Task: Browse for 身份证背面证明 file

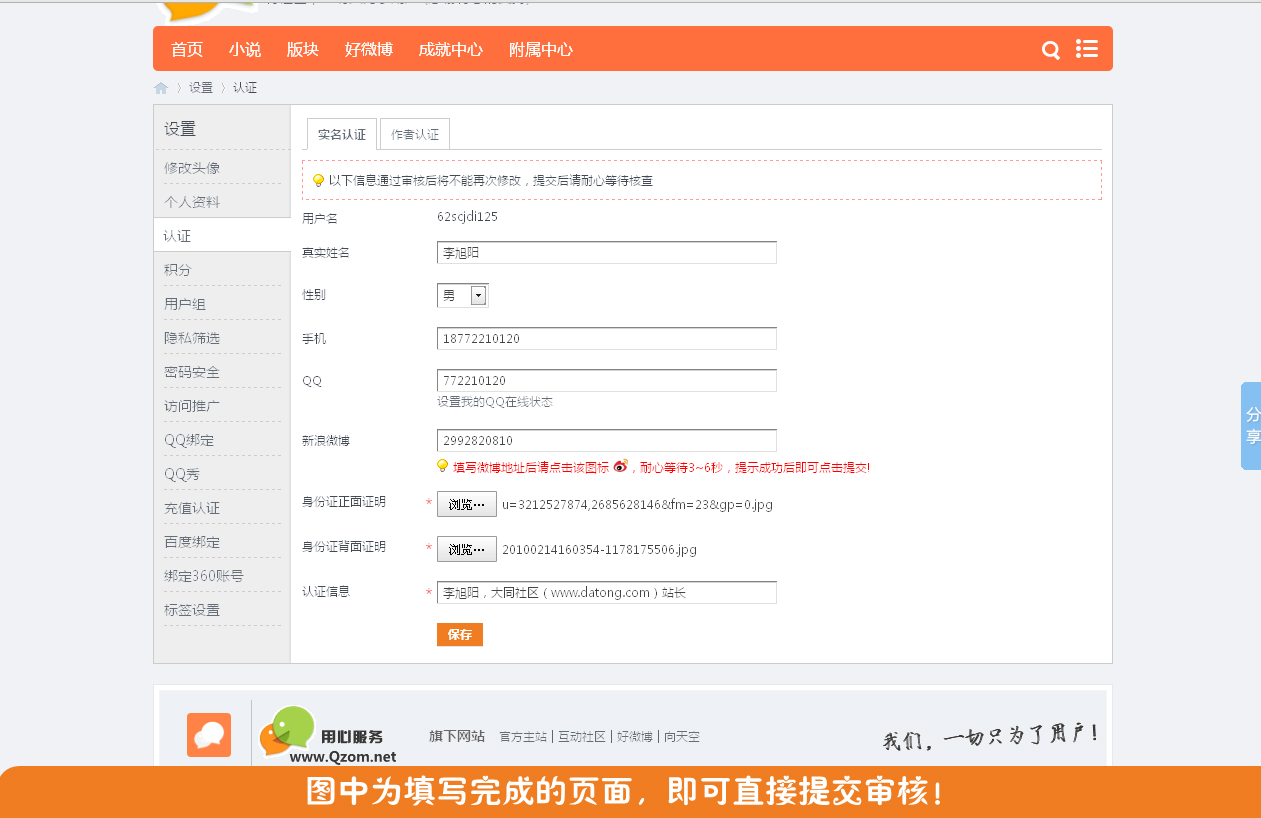Action: (466, 549)
